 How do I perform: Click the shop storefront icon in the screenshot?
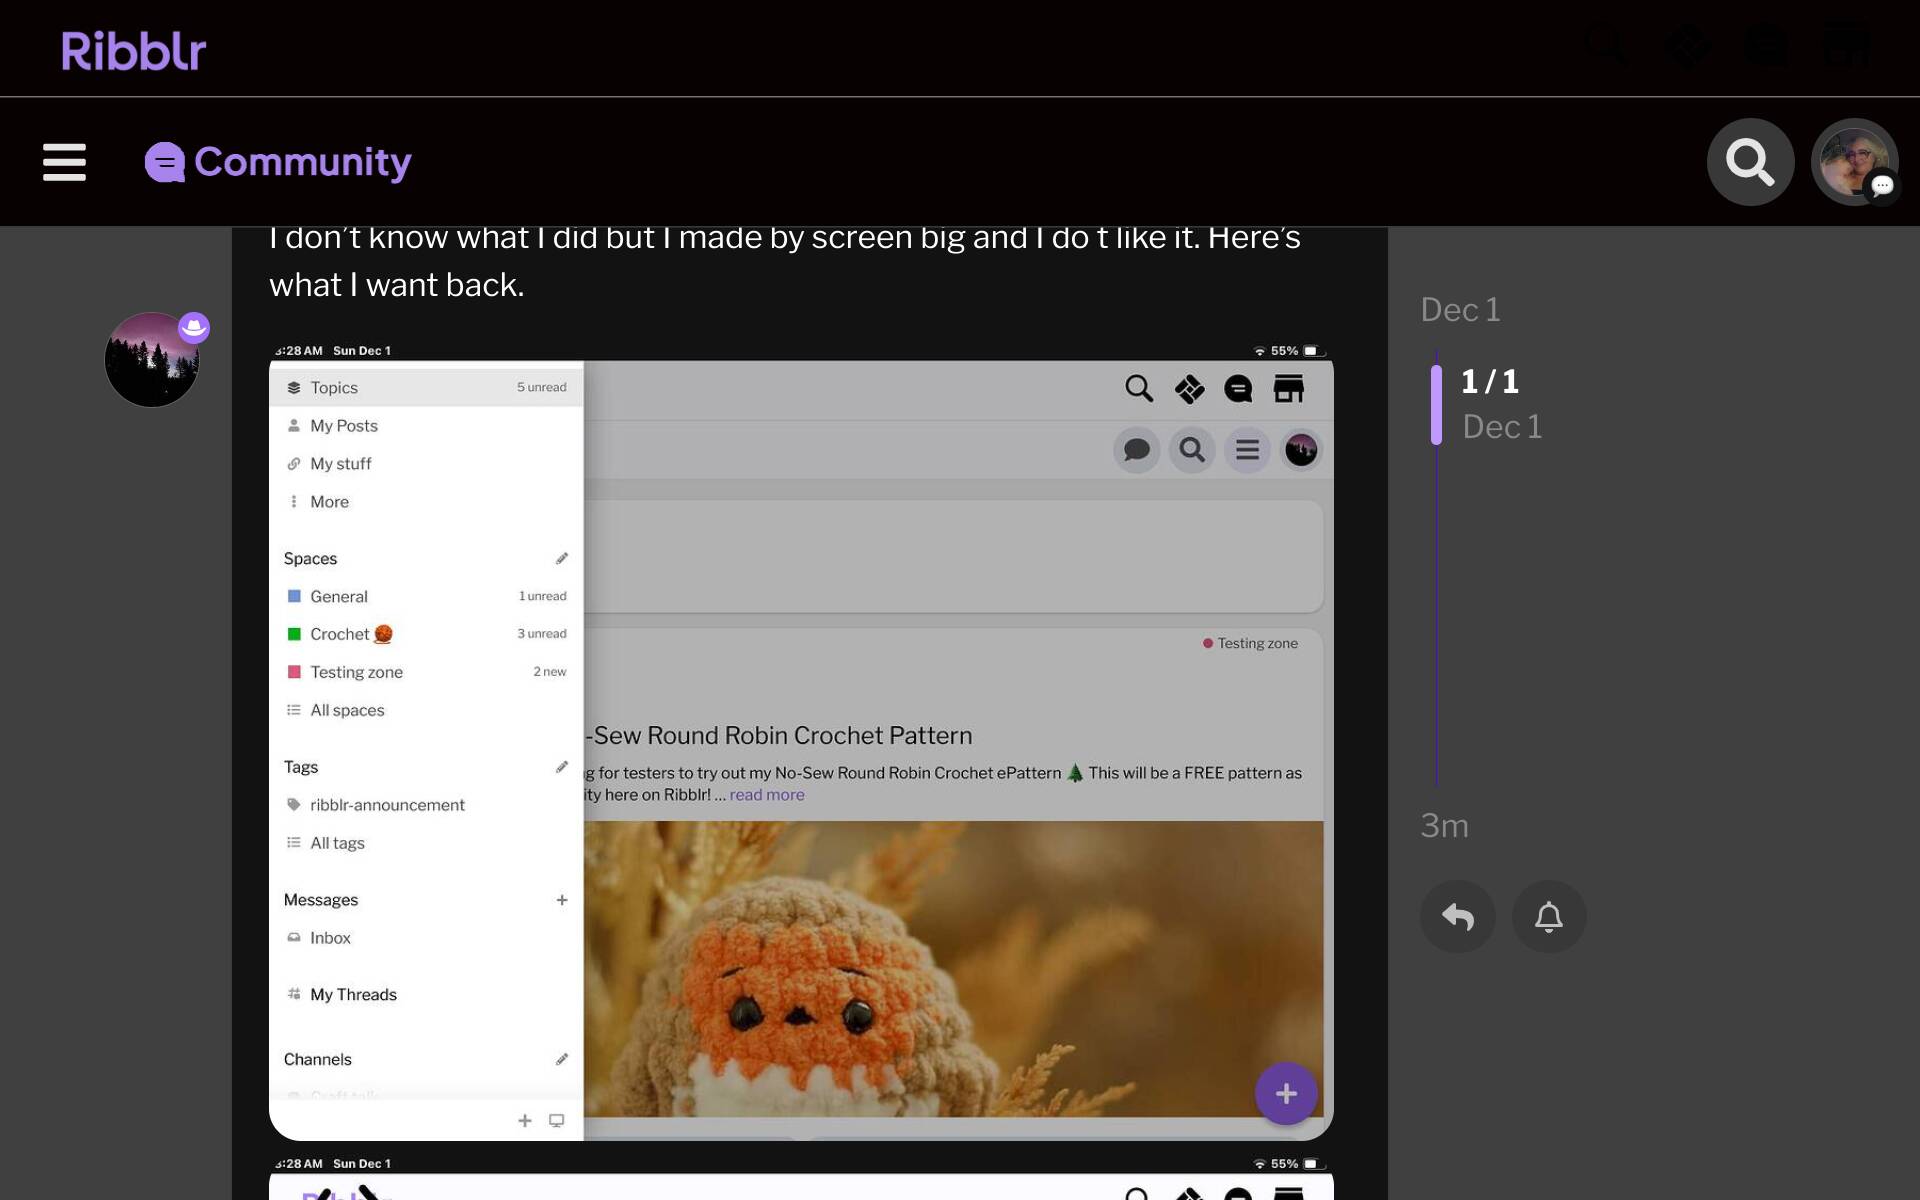tap(1289, 388)
